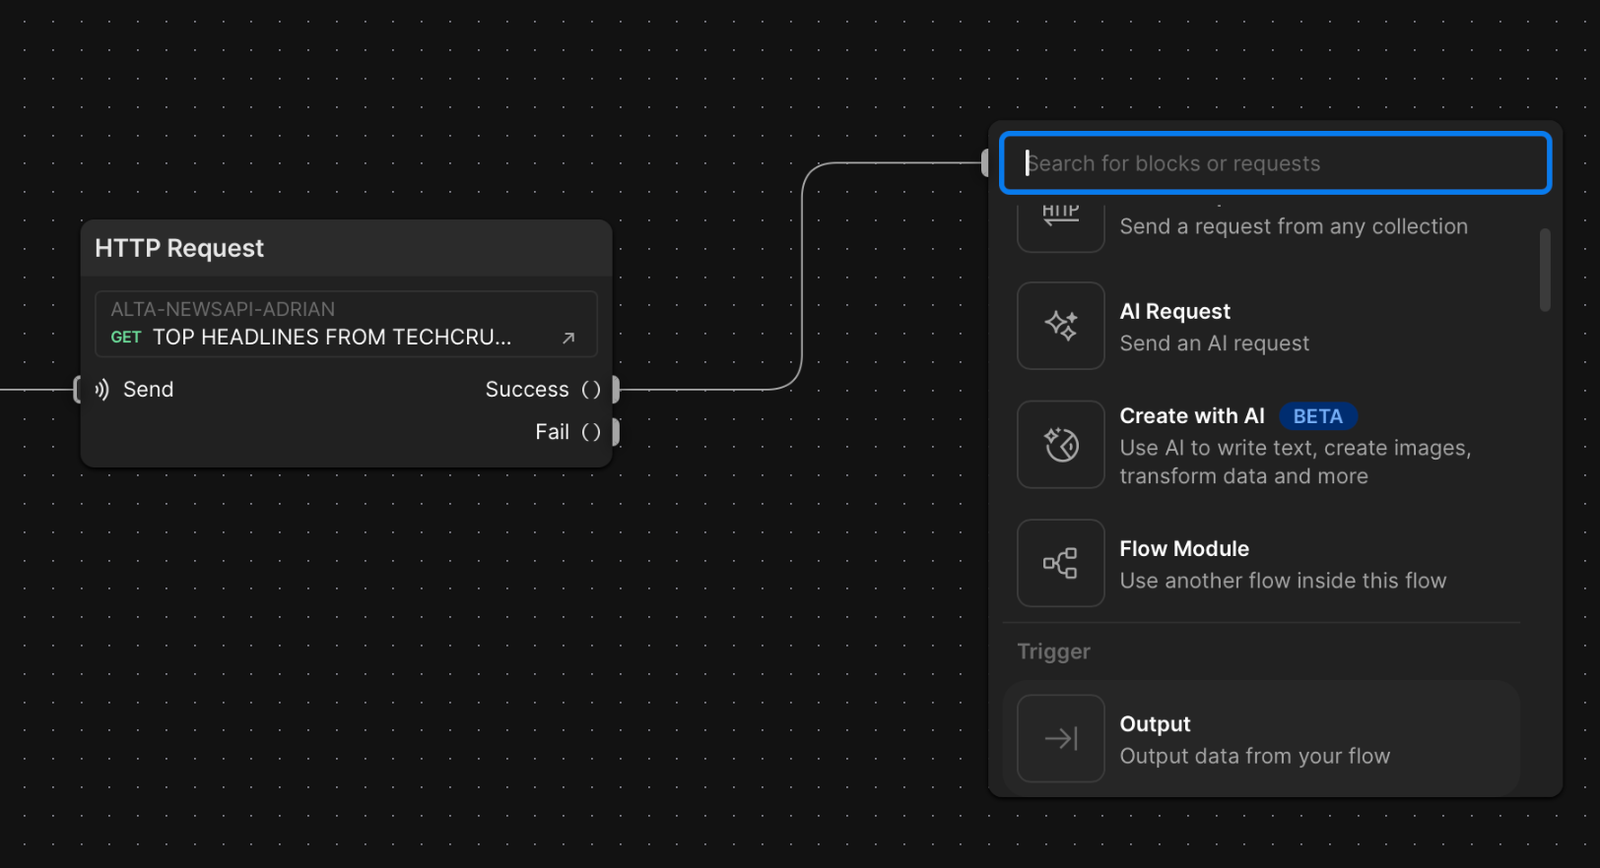Select 'Send a request from any collection'
This screenshot has width=1600, height=868.
click(x=1293, y=227)
